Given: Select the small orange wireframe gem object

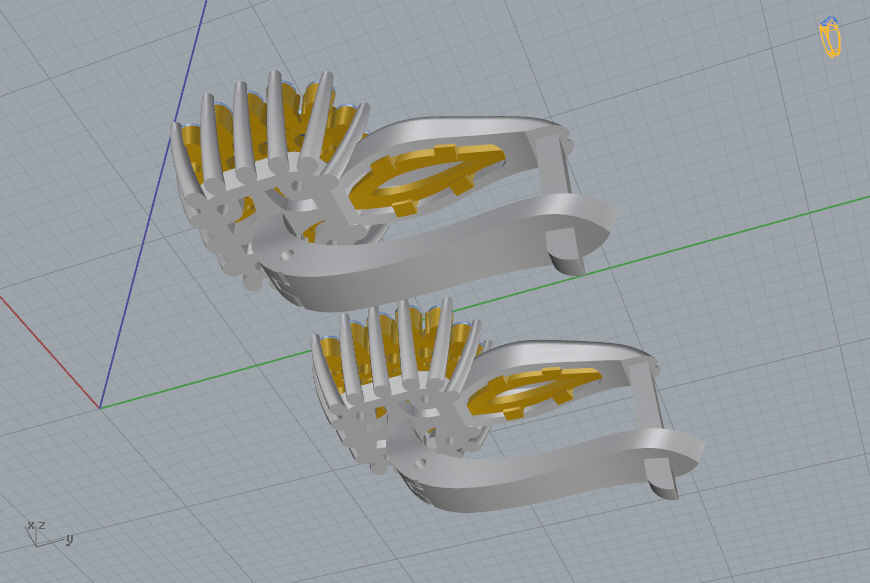Looking at the screenshot, I should 830,37.
